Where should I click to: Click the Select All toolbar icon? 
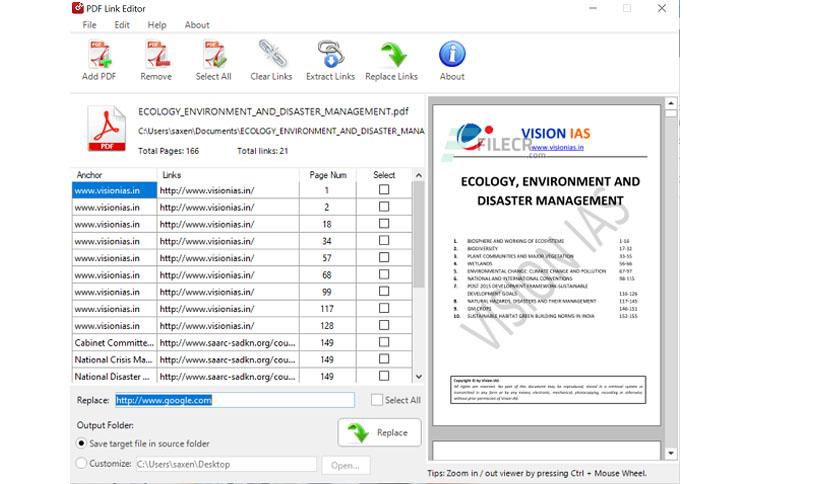[215, 55]
